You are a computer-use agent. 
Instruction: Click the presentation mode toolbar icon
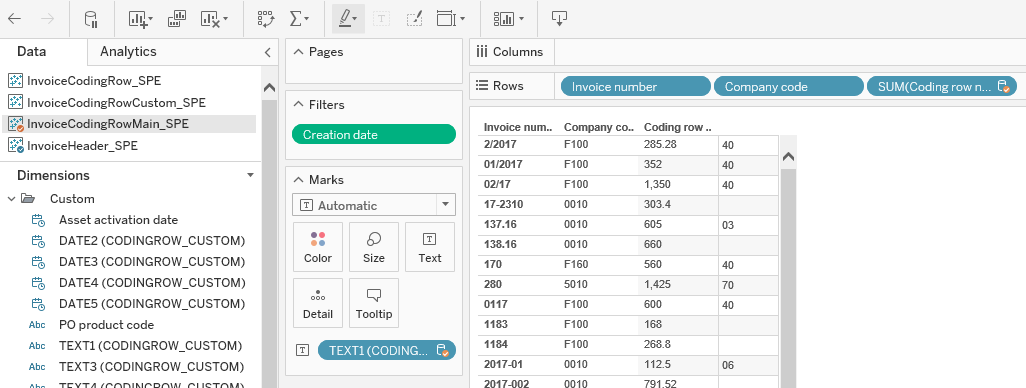(559, 19)
